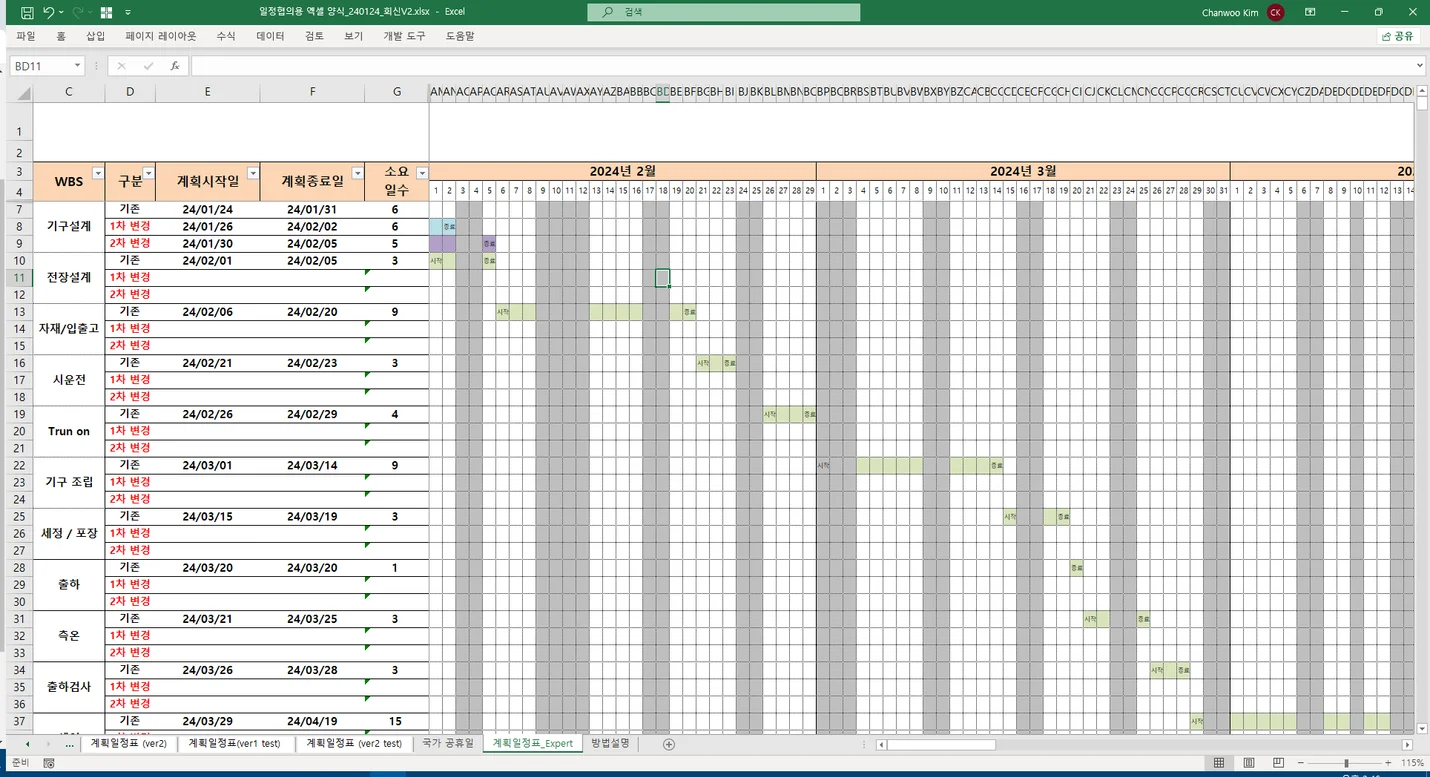Screen dimensions: 1430x777
Task: Open ribbon display options icon
Action: click(1310, 13)
